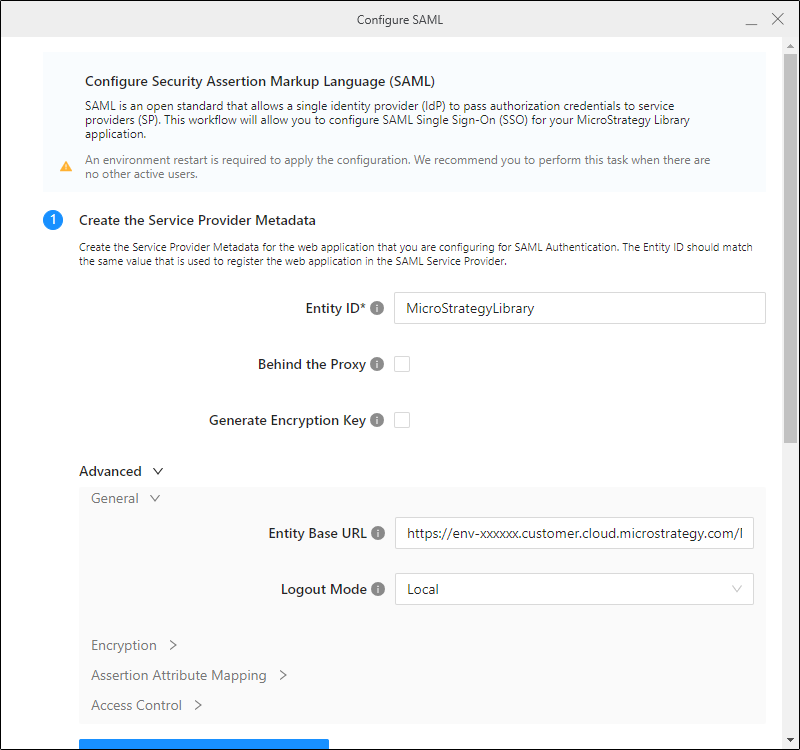
Task: Click the Entity ID text field
Action: tap(579, 308)
